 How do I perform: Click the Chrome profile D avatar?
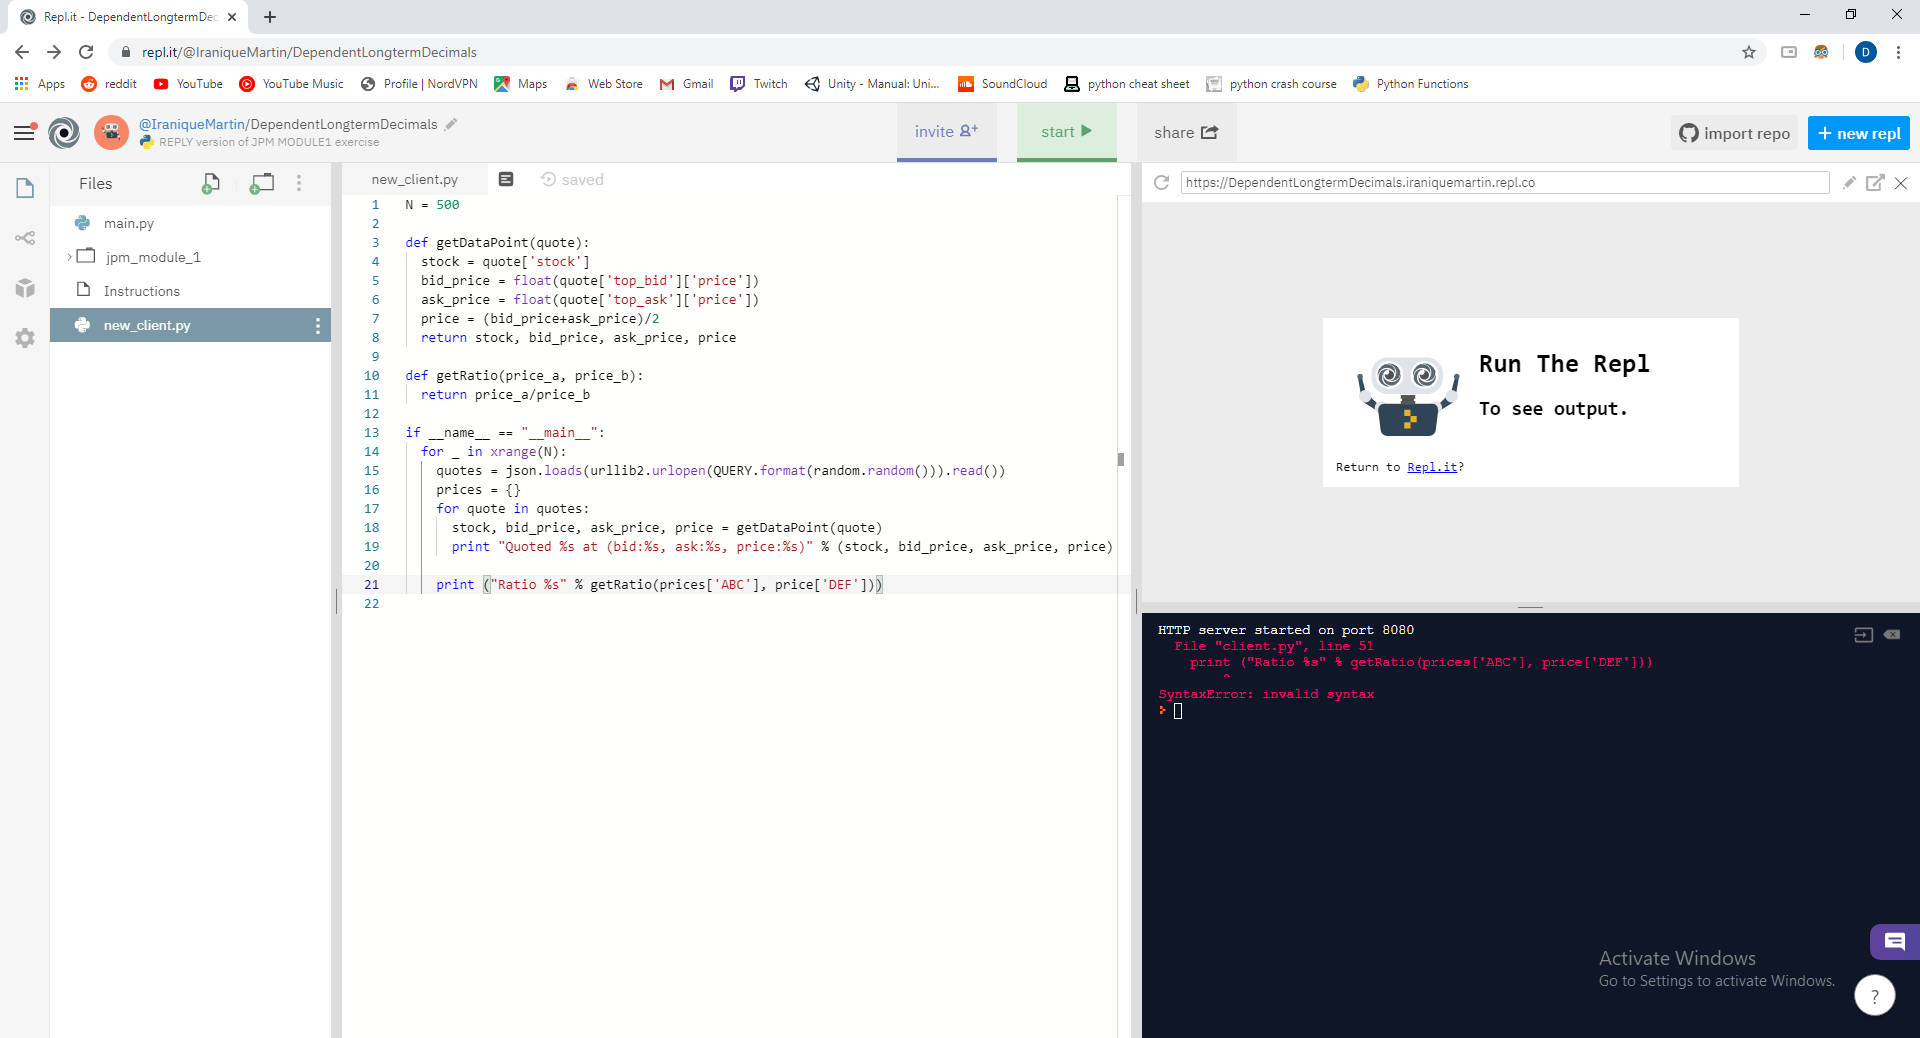point(1866,52)
